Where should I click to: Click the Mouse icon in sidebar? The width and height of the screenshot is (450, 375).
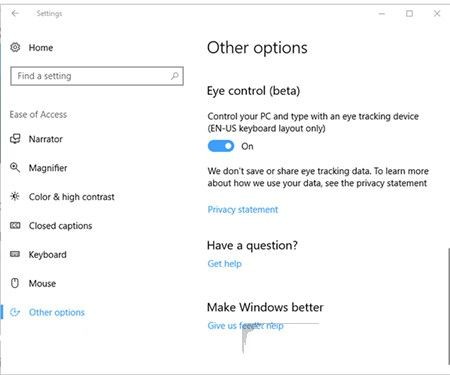tap(15, 283)
